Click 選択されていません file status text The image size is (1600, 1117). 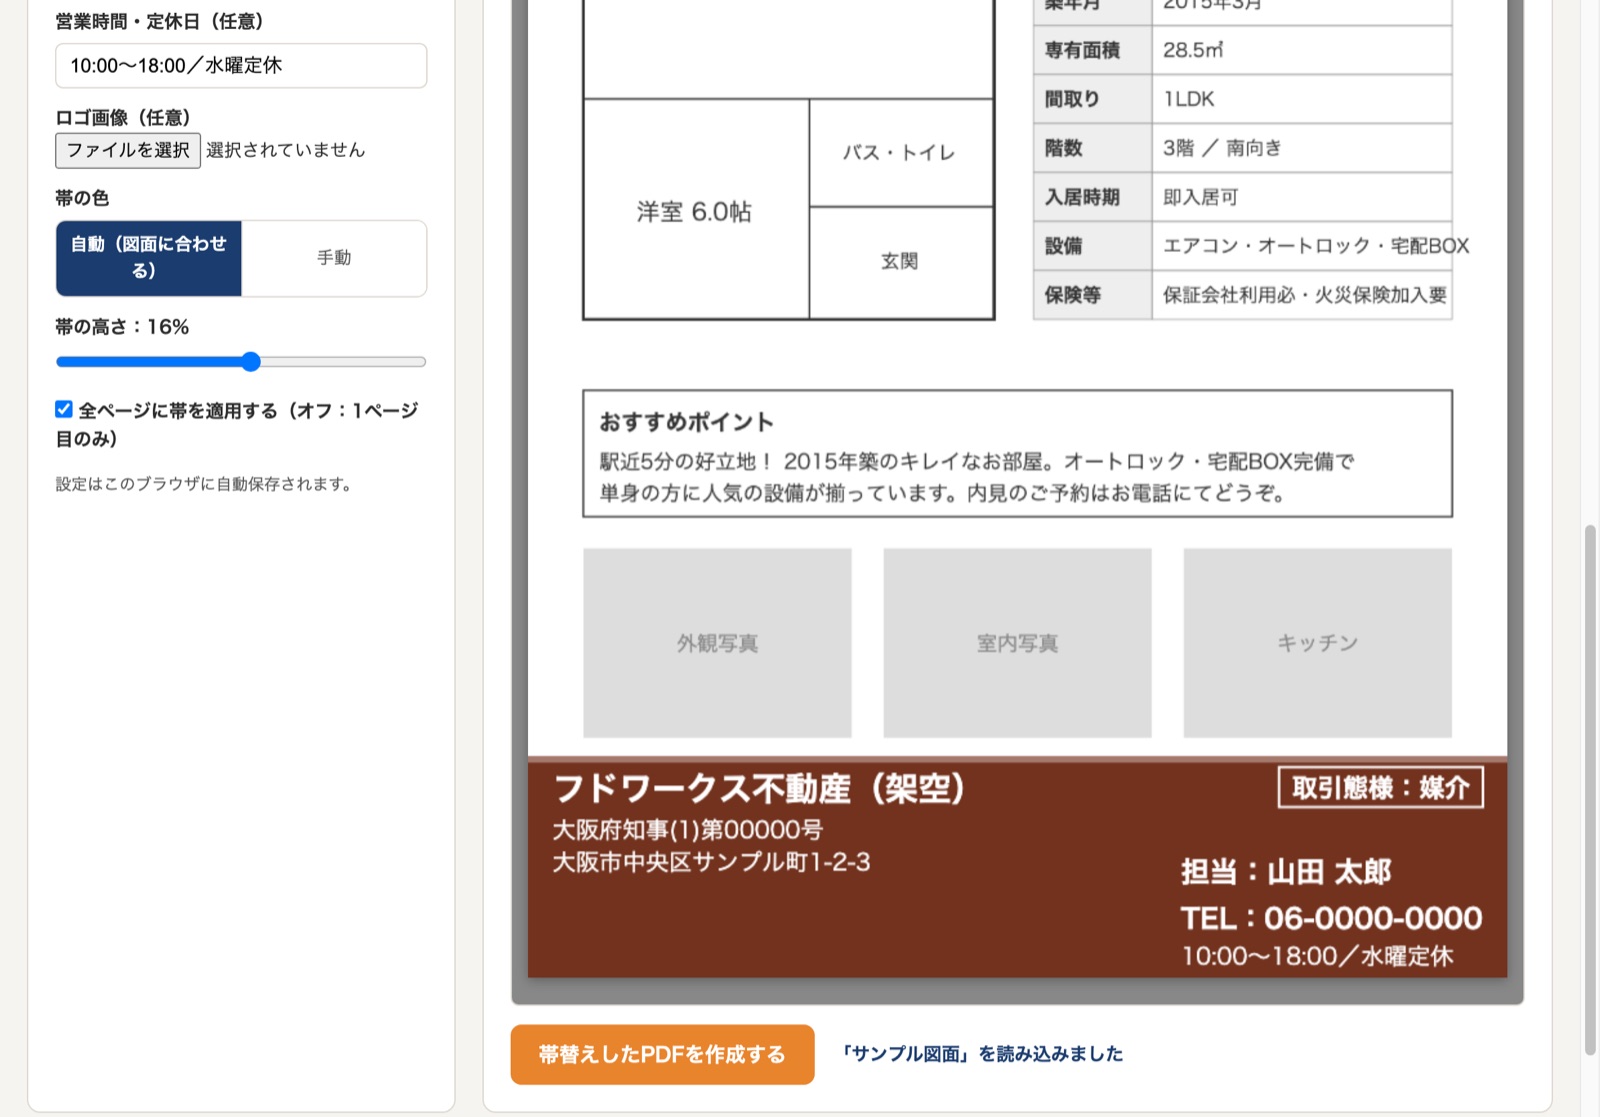coord(286,150)
